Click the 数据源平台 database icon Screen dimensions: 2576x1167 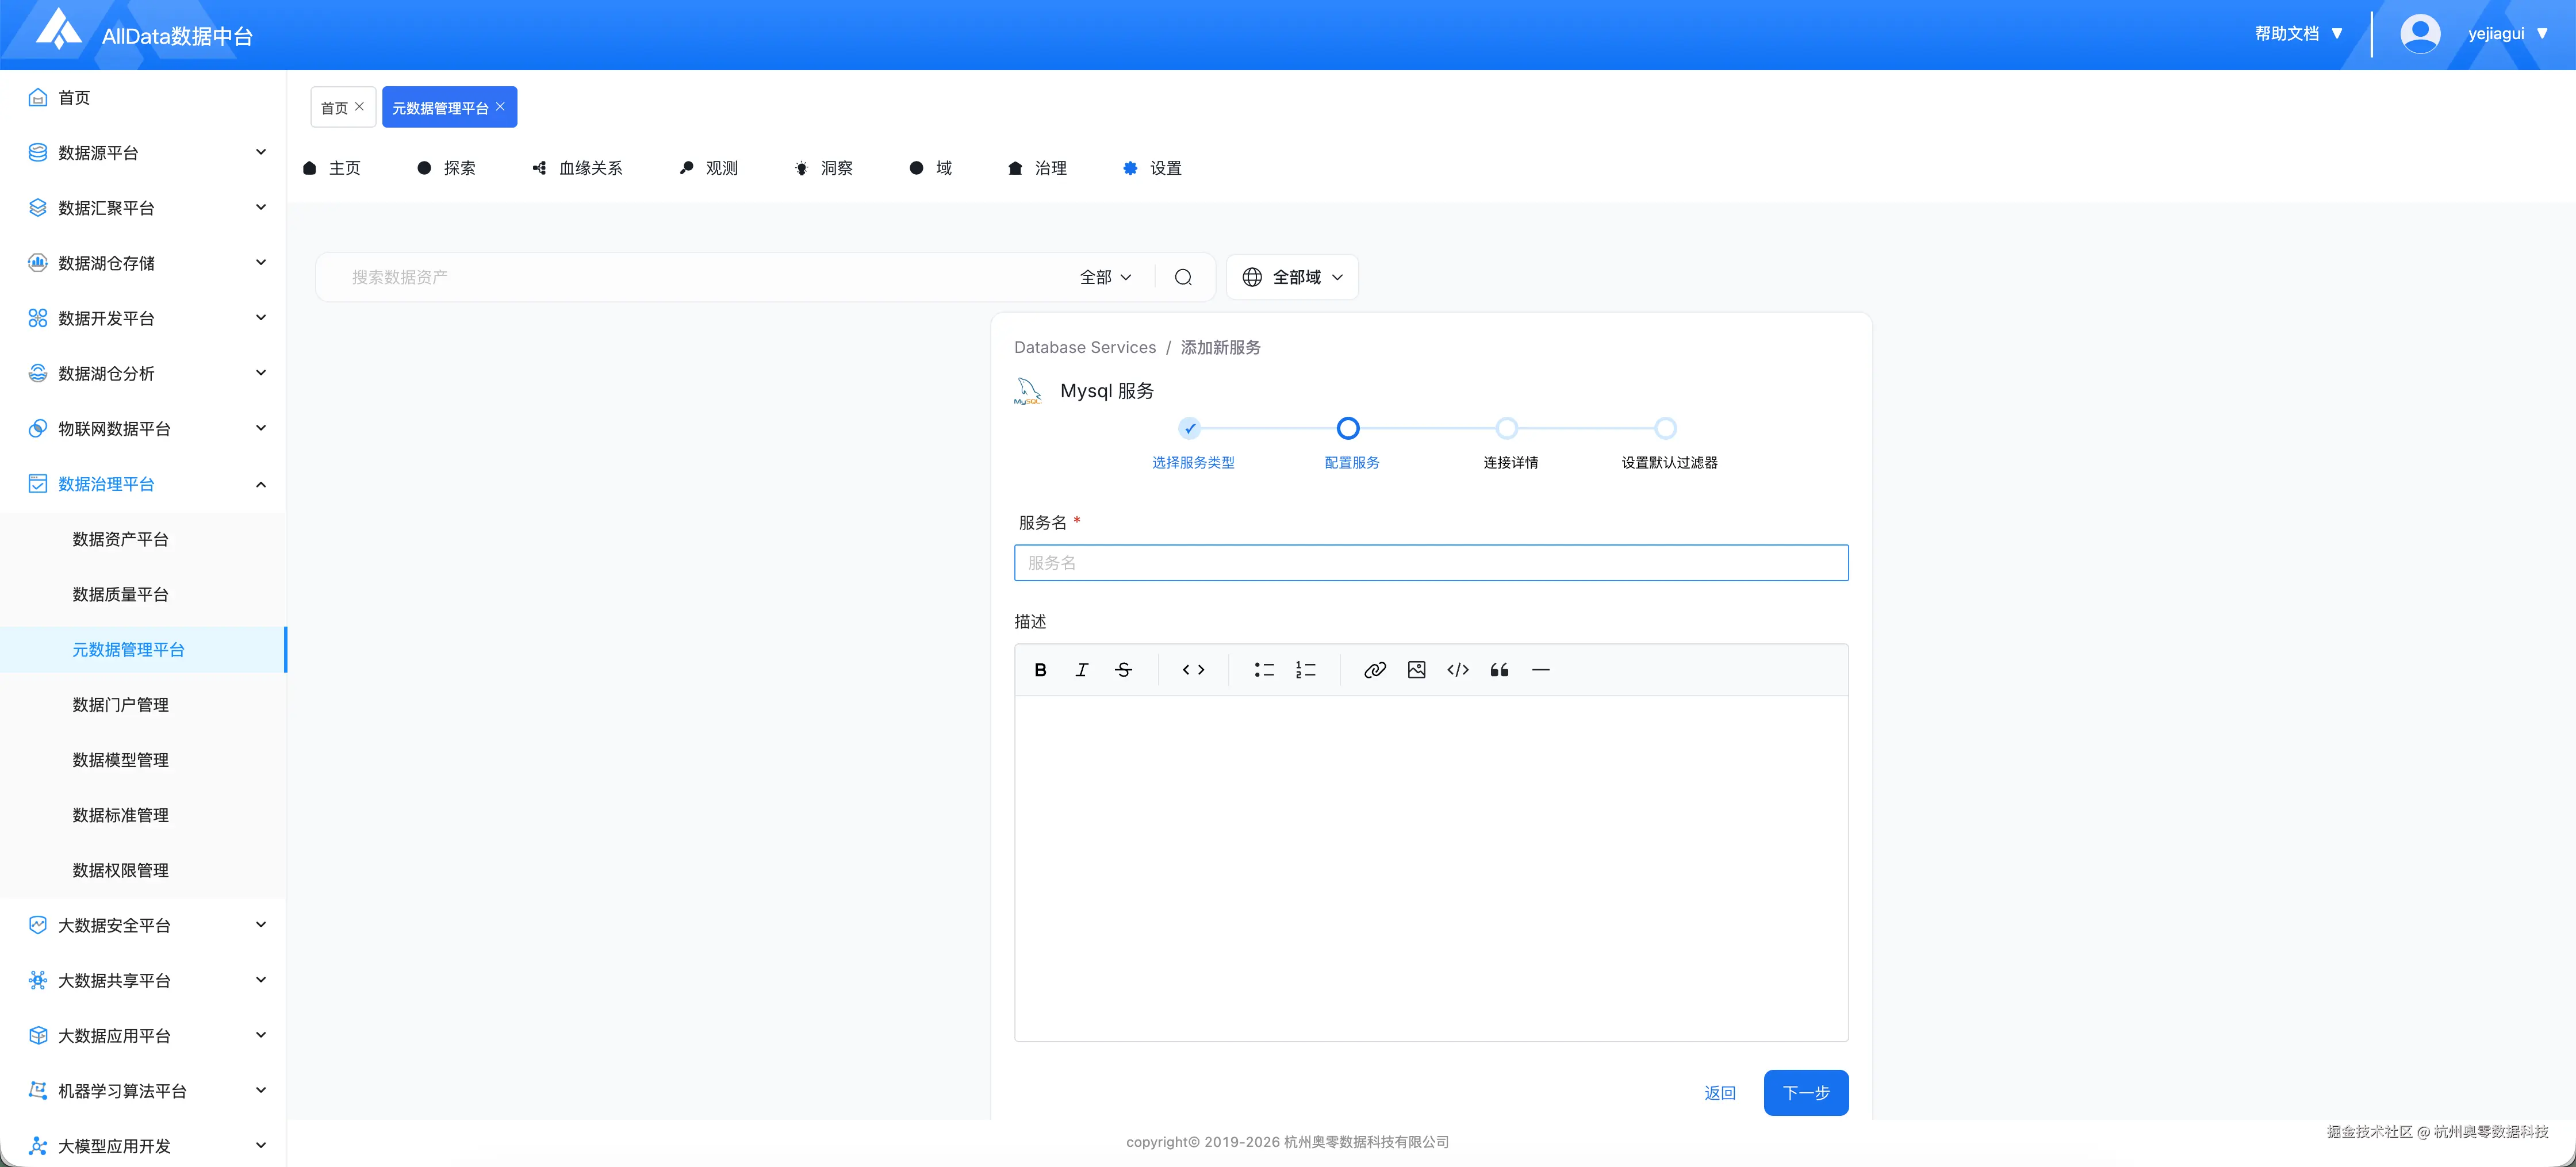click(38, 152)
